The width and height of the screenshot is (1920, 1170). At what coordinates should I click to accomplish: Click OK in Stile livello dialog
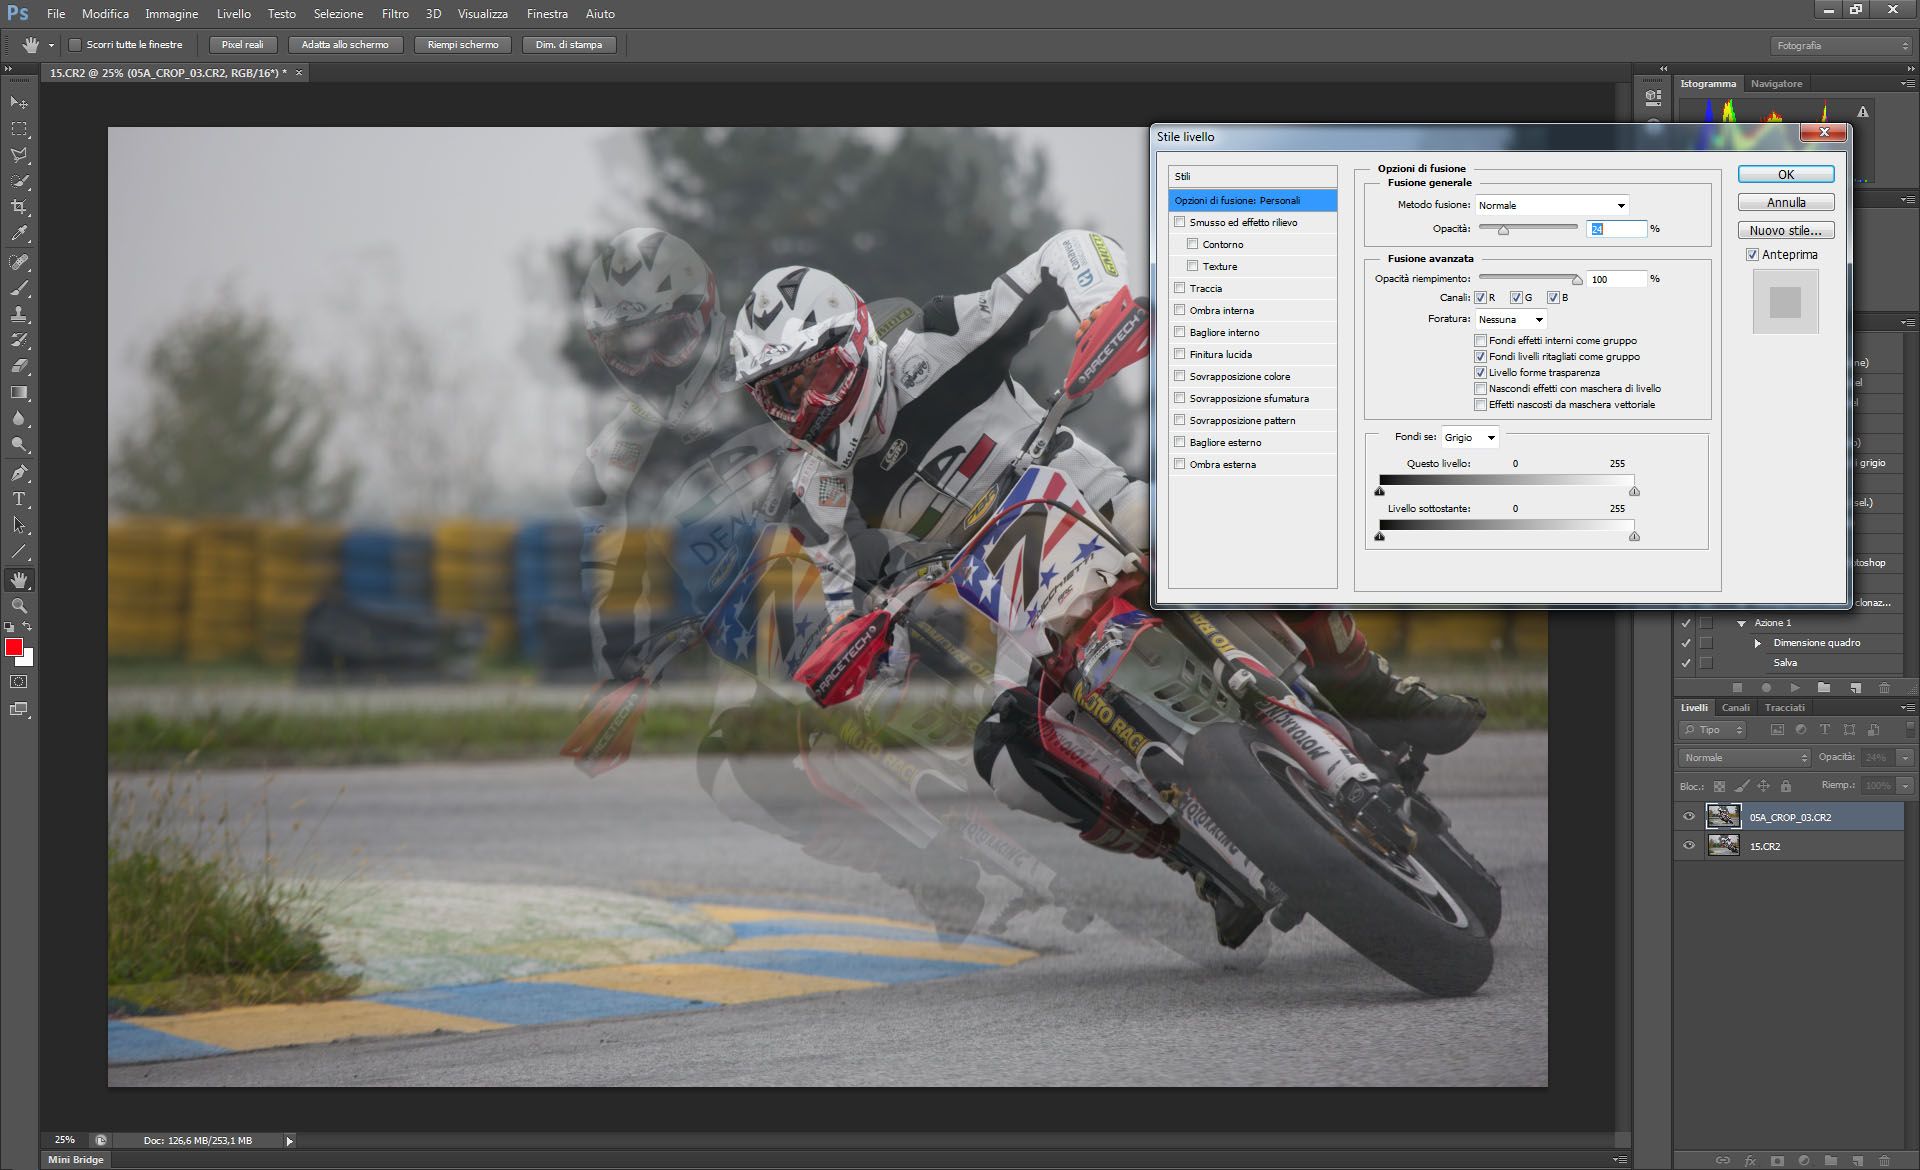1785,174
